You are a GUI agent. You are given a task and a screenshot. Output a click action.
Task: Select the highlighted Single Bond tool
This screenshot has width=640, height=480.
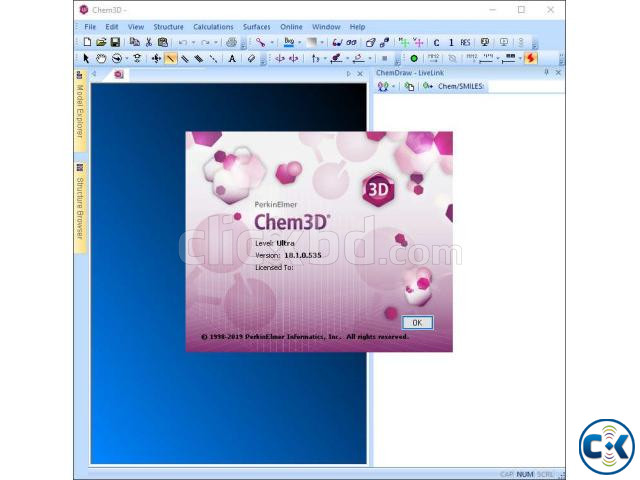tap(171, 58)
